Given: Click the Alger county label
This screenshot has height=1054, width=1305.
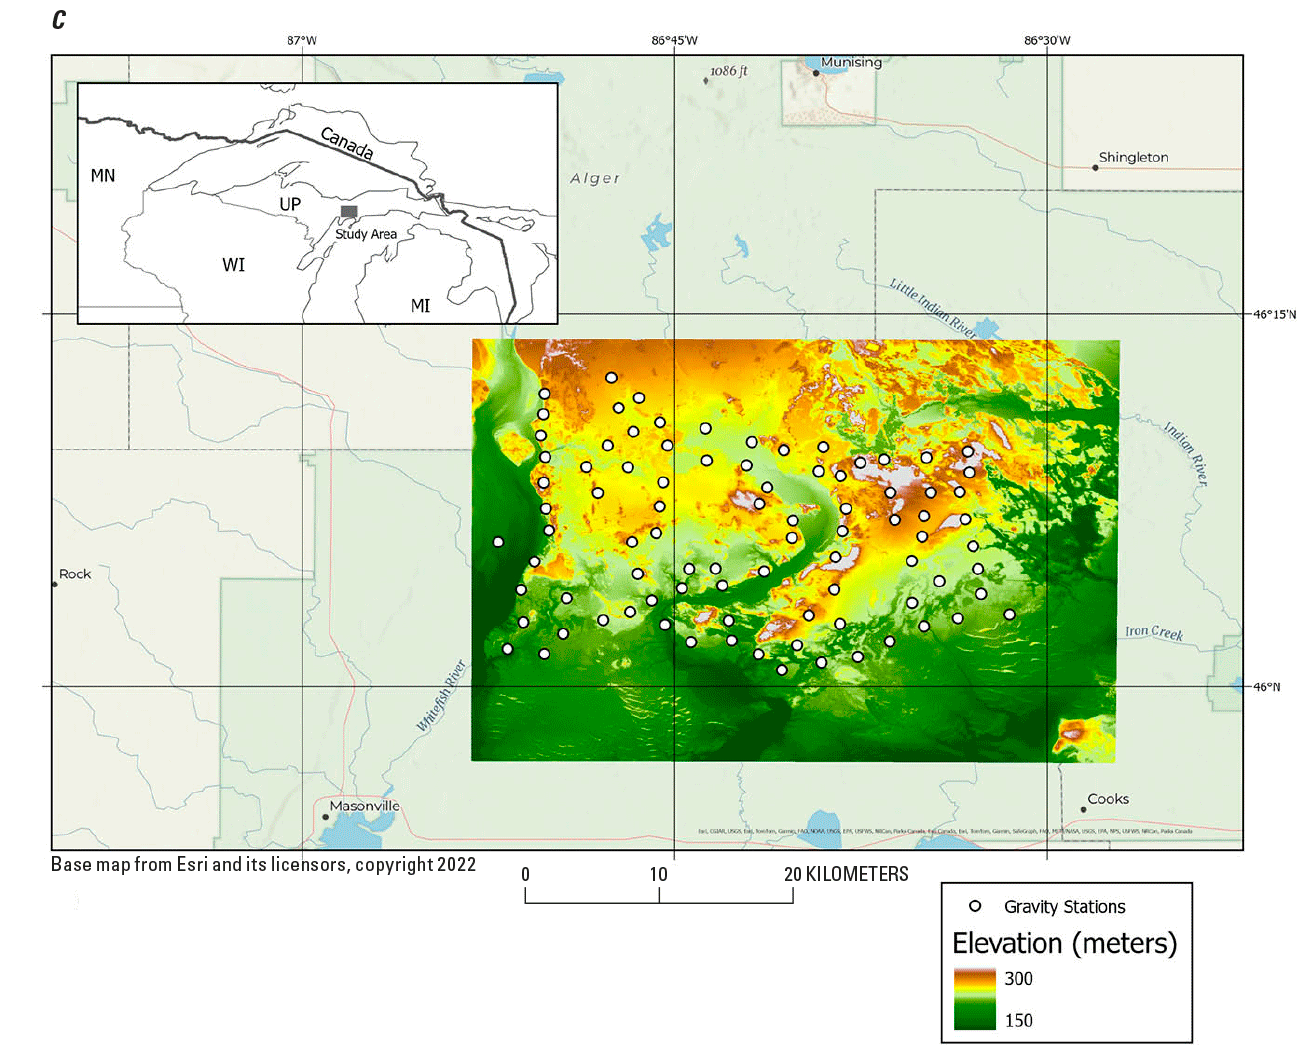Looking at the screenshot, I should (x=595, y=178).
